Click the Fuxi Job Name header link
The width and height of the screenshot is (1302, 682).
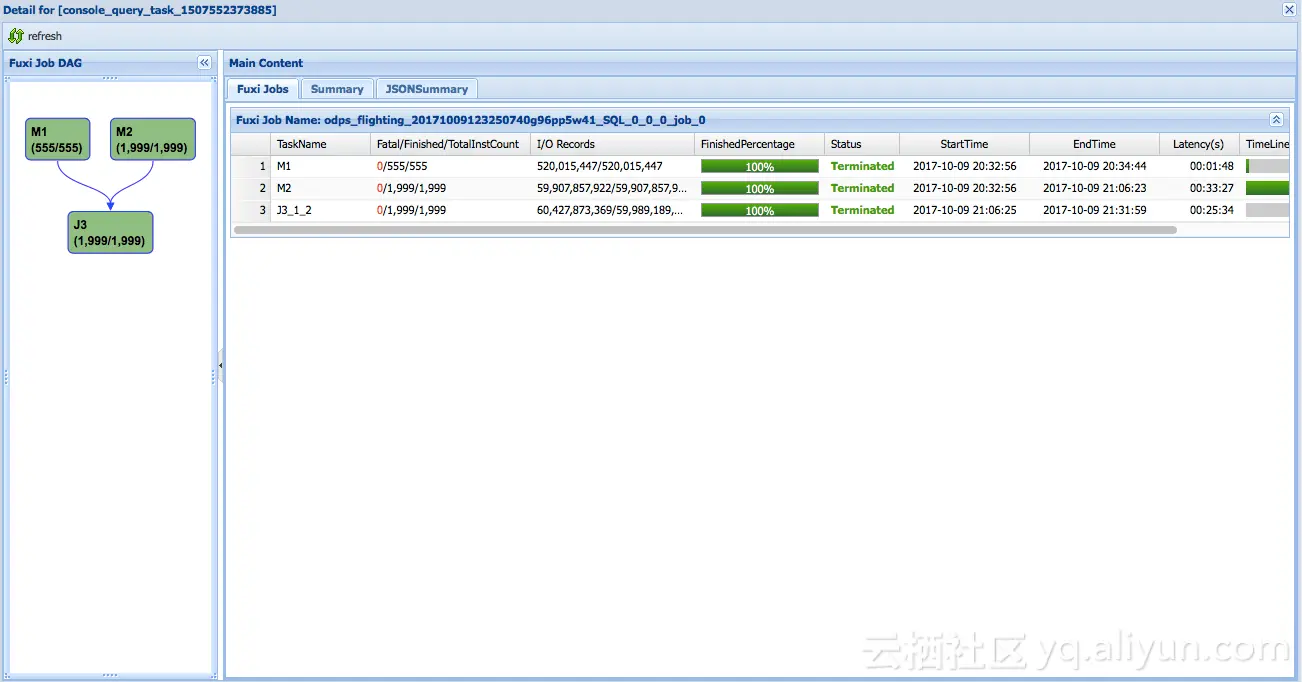[470, 119]
